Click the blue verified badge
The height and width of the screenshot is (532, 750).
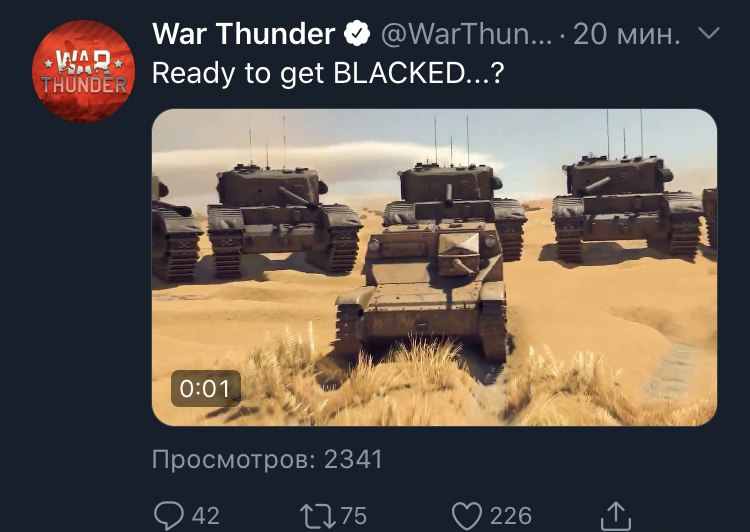pos(357,33)
